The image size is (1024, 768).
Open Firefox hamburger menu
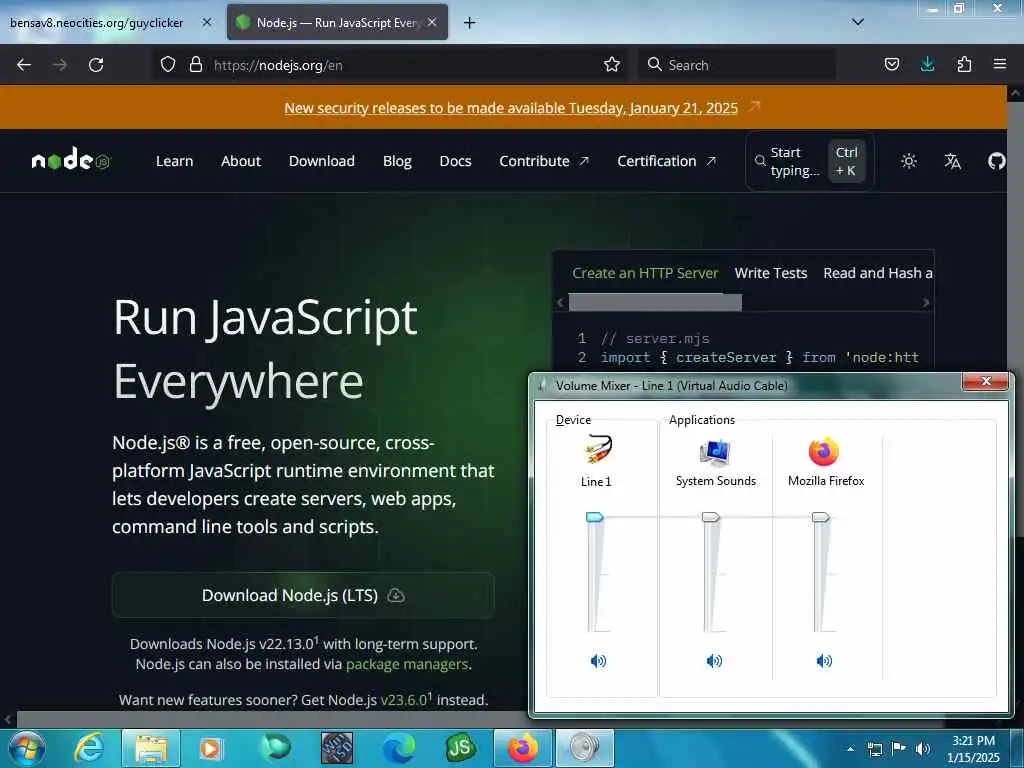999,65
